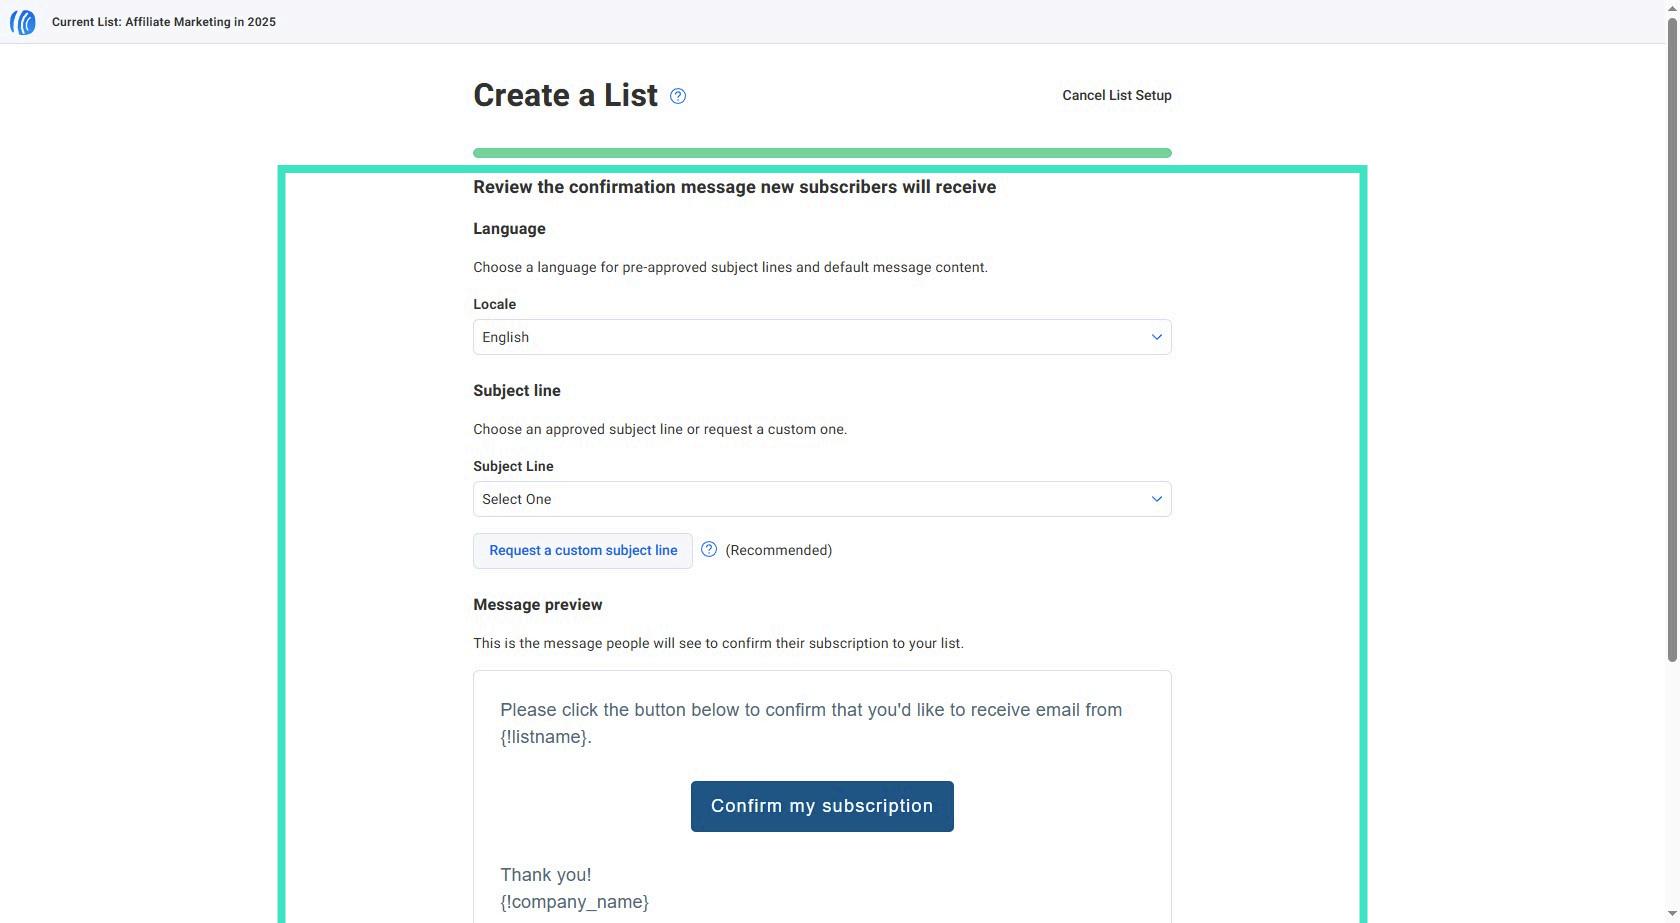Image resolution: width=1680 pixels, height=923 pixels.
Task: Click the scrollbar down arrow
Action: pos(1672,916)
